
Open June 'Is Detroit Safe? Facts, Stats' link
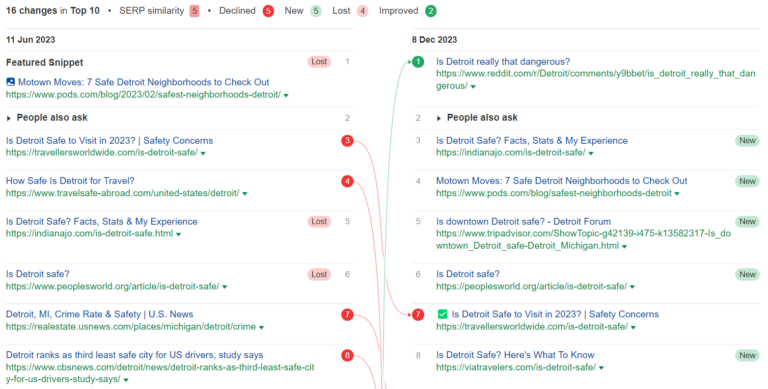pos(101,221)
